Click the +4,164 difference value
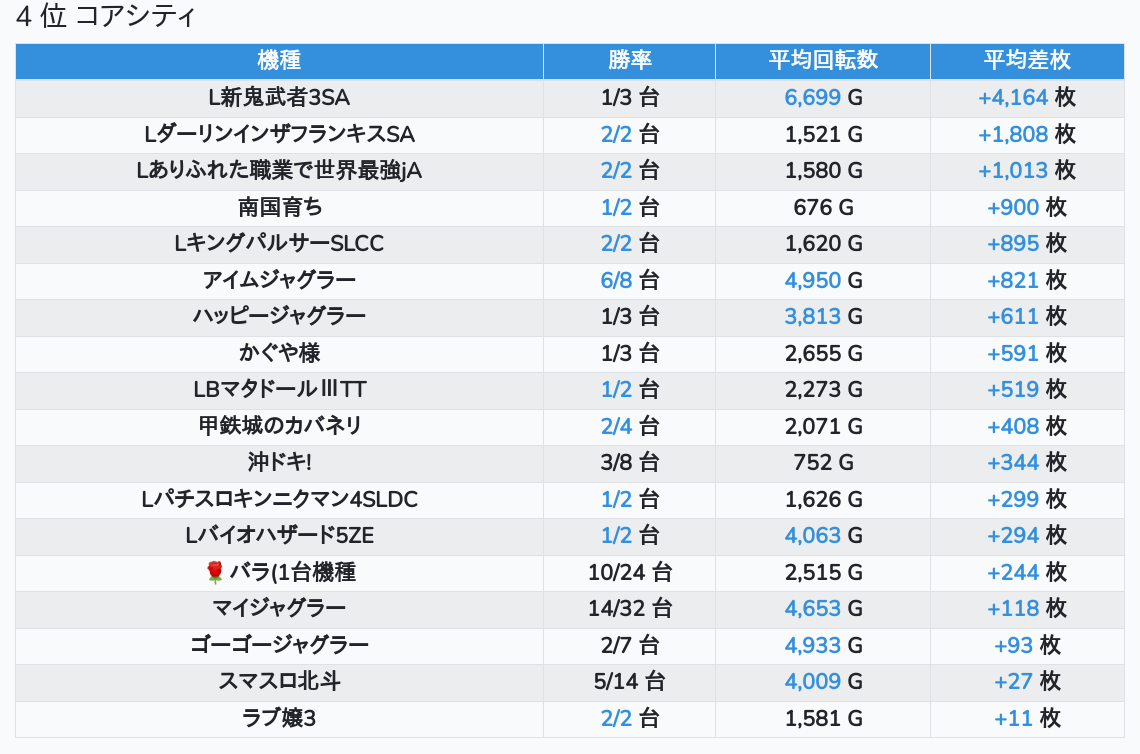Screen dimensions: 1140x754 pos(1013,97)
